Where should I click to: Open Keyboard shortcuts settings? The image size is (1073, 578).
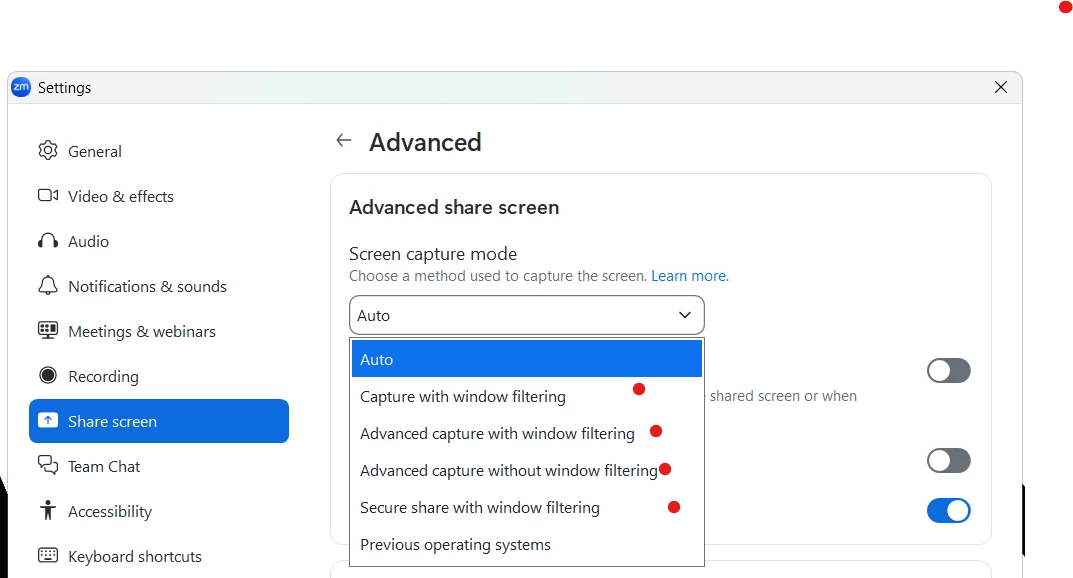pyautogui.click(x=159, y=556)
